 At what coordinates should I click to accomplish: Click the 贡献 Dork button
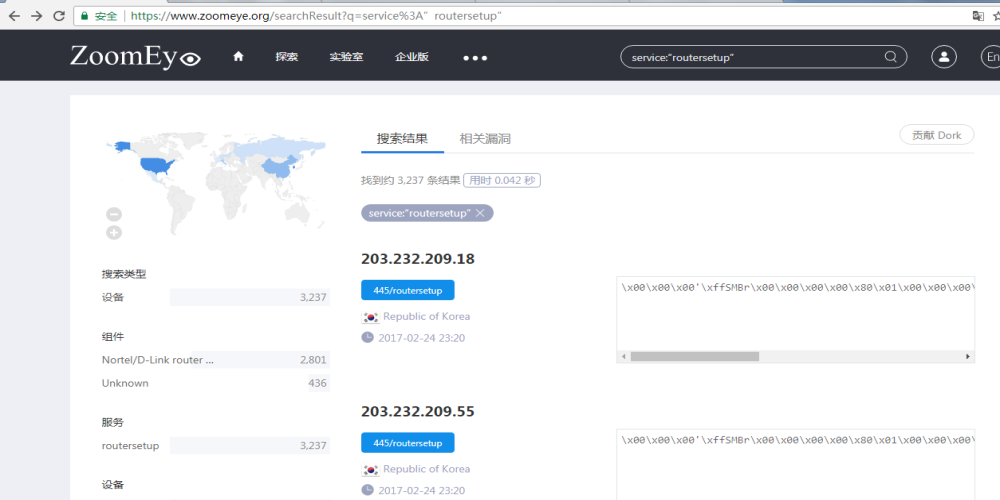click(x=937, y=135)
